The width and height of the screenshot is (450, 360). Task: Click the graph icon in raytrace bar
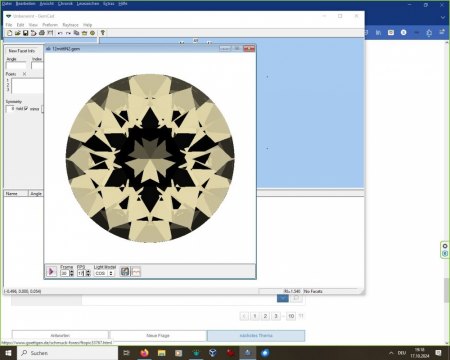136,272
